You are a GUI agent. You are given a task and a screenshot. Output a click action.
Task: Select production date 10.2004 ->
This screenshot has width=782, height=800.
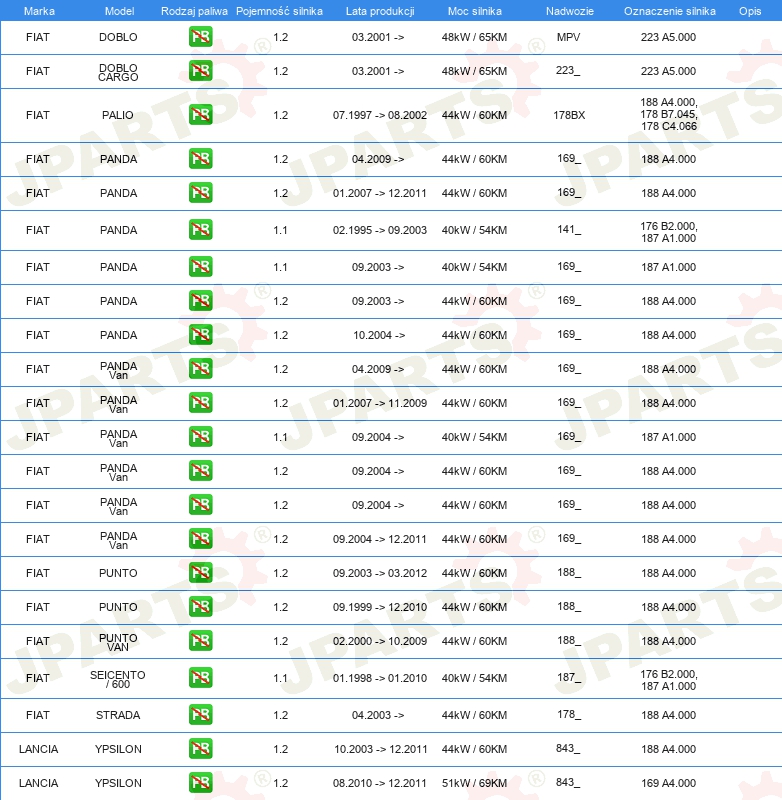[379, 335]
